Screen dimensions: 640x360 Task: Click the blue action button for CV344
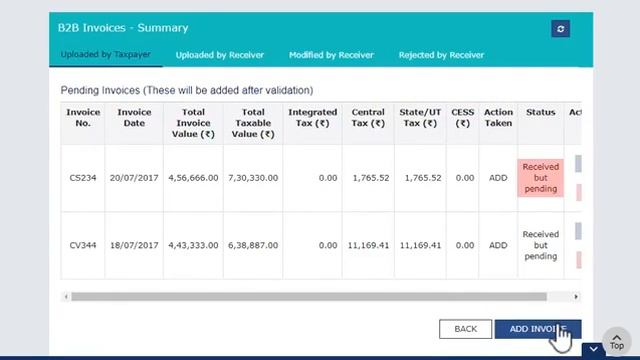coord(578,231)
